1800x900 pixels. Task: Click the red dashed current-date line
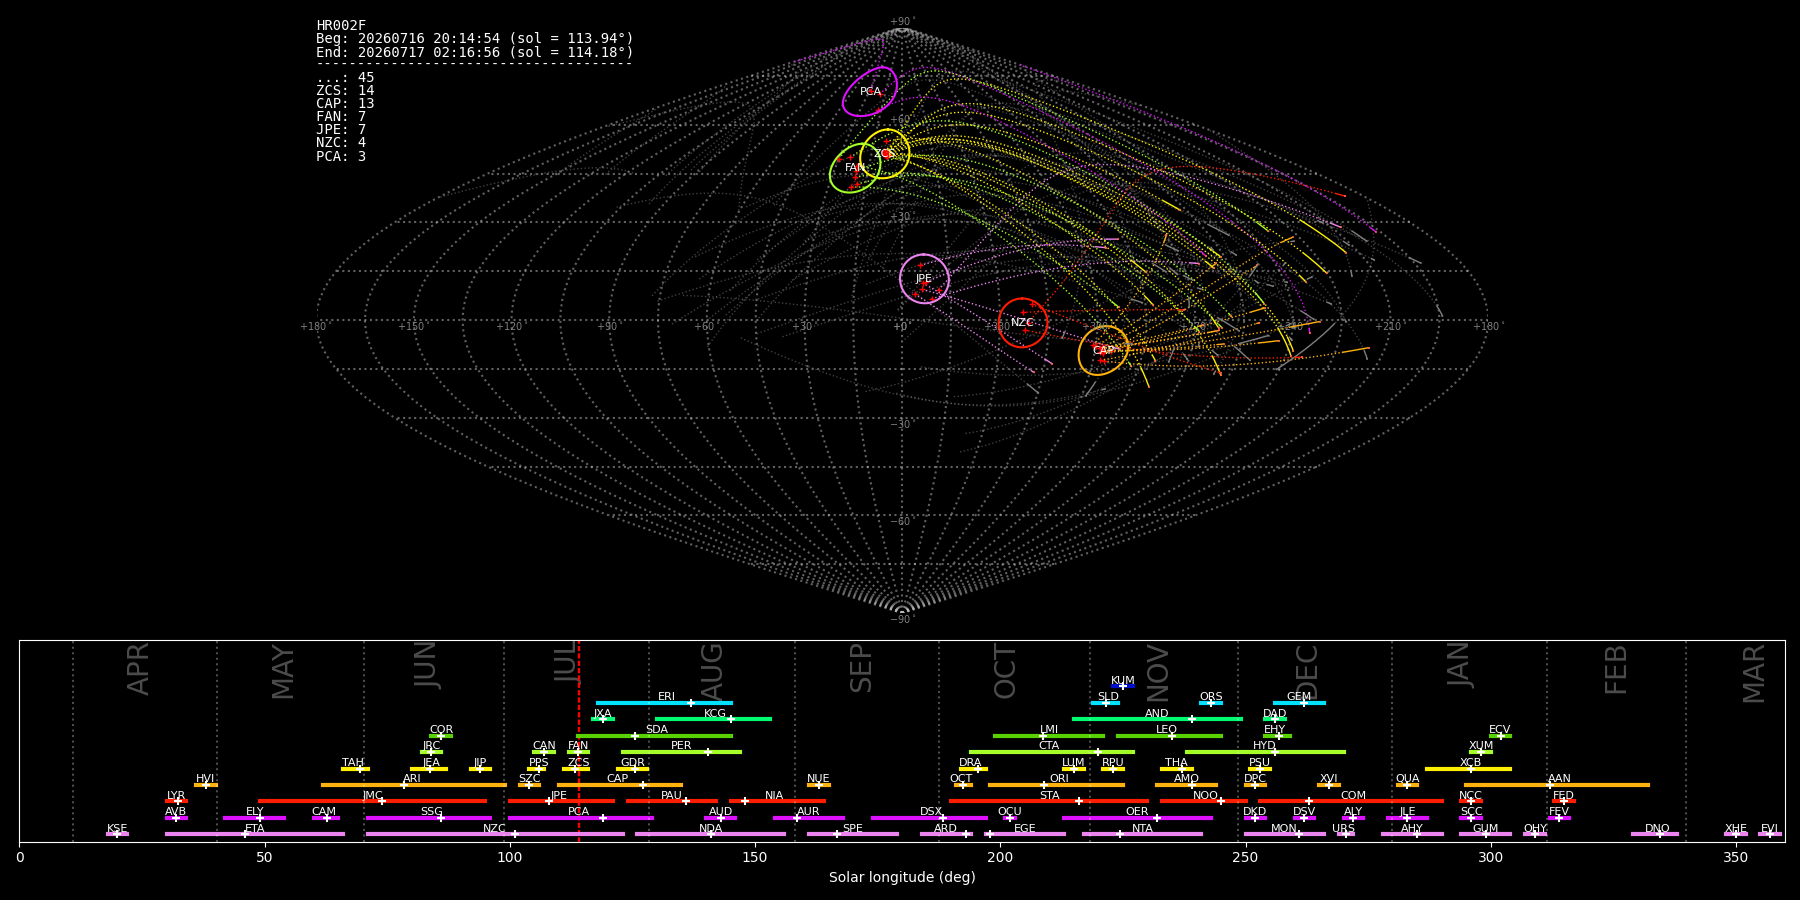click(x=578, y=740)
